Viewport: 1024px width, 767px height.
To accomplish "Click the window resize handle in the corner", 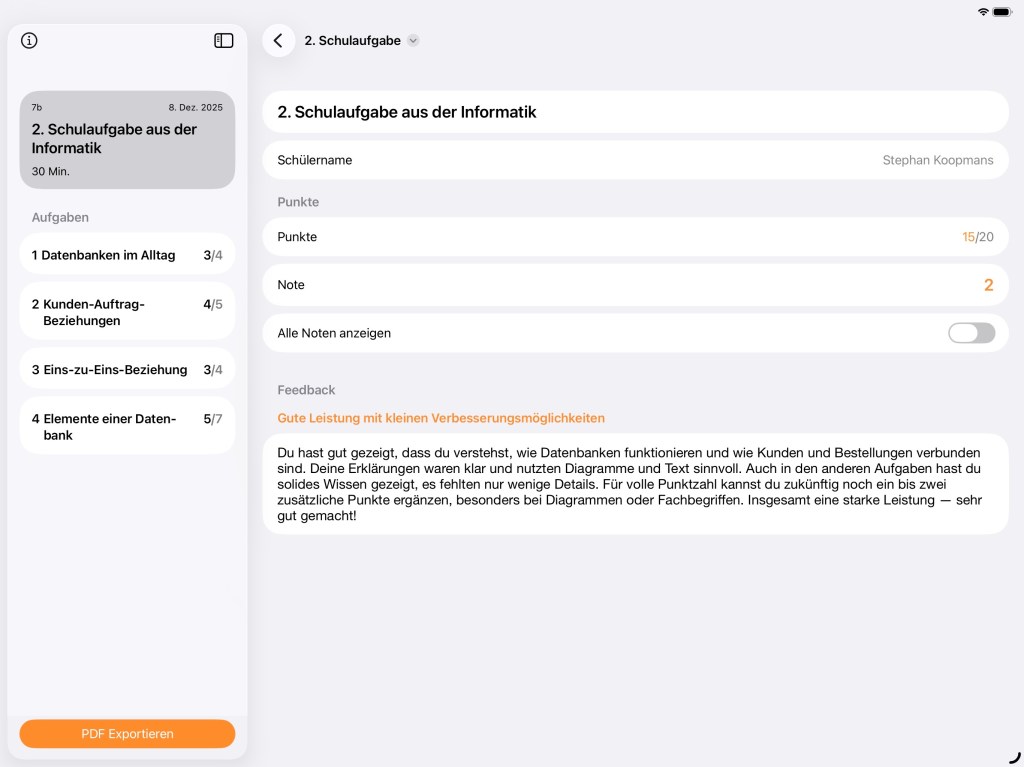I will point(1014,757).
